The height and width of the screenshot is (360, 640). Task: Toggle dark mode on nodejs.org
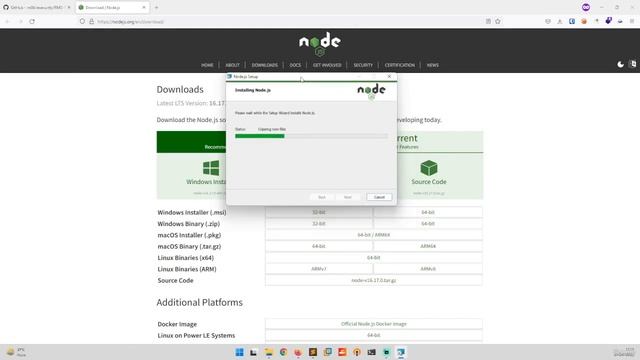[x=620, y=64]
